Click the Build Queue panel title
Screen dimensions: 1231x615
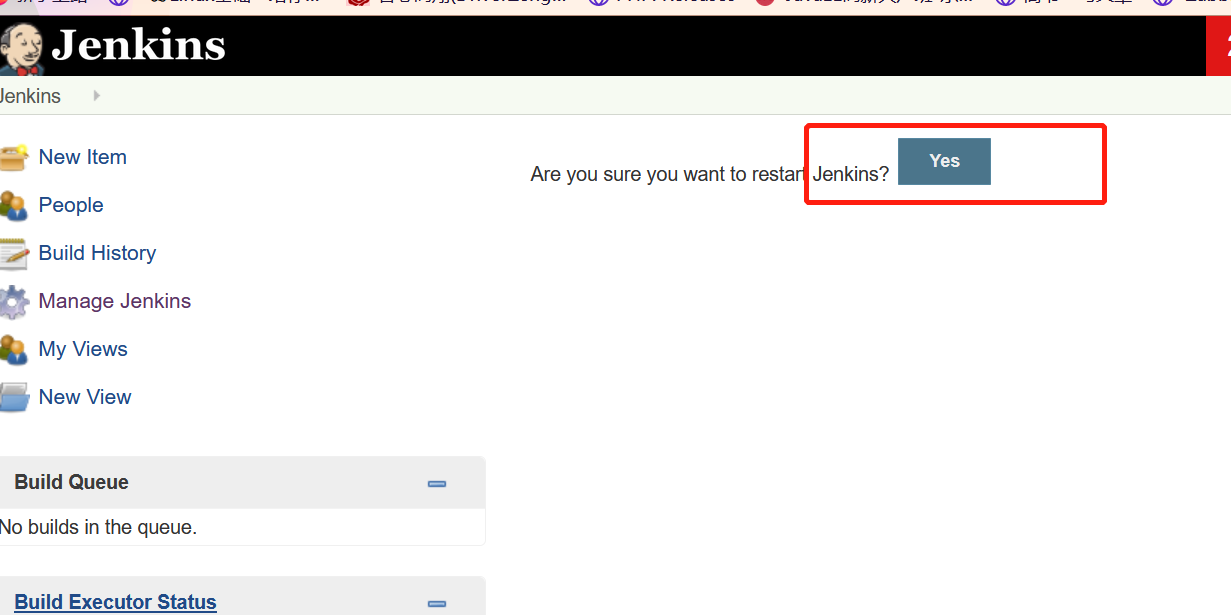click(71, 482)
